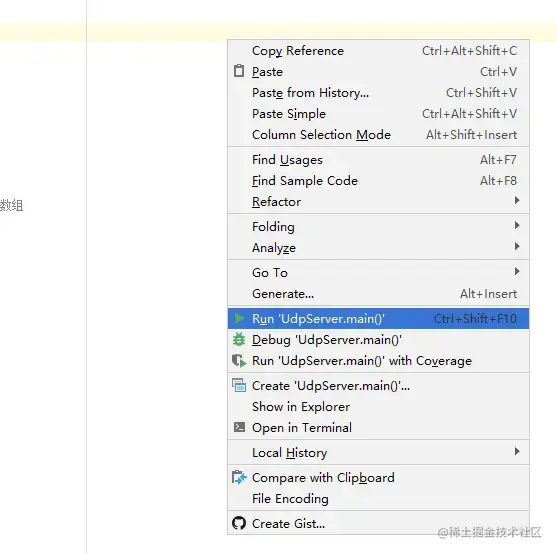
Task: Click the Run with Coverage shield icon
Action: (239, 361)
